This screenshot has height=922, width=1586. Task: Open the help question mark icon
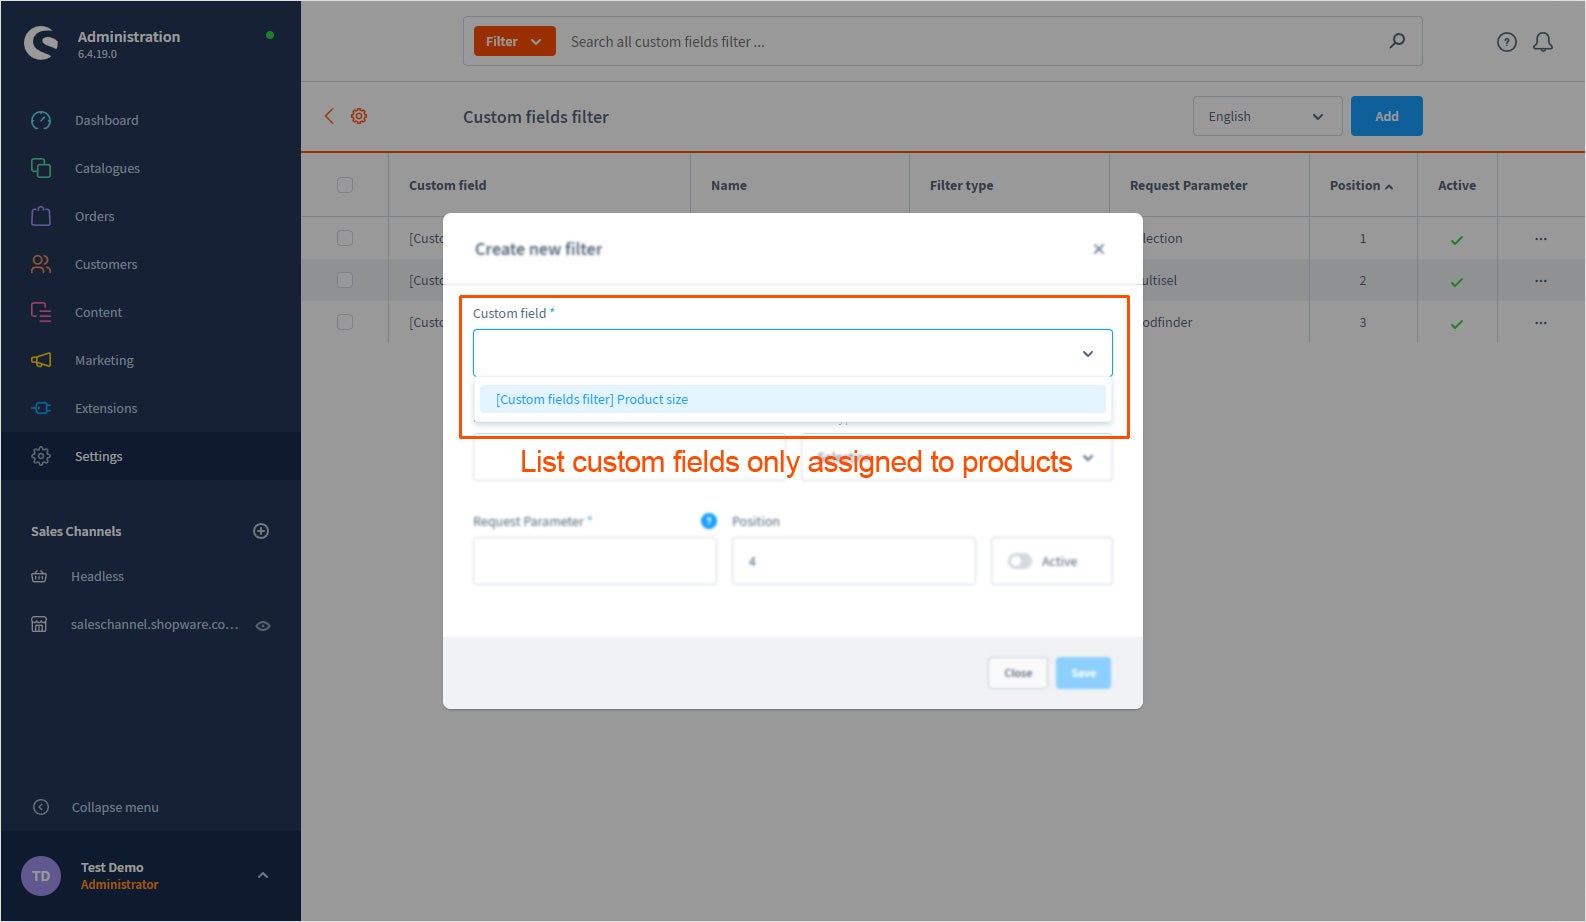[x=1507, y=42]
